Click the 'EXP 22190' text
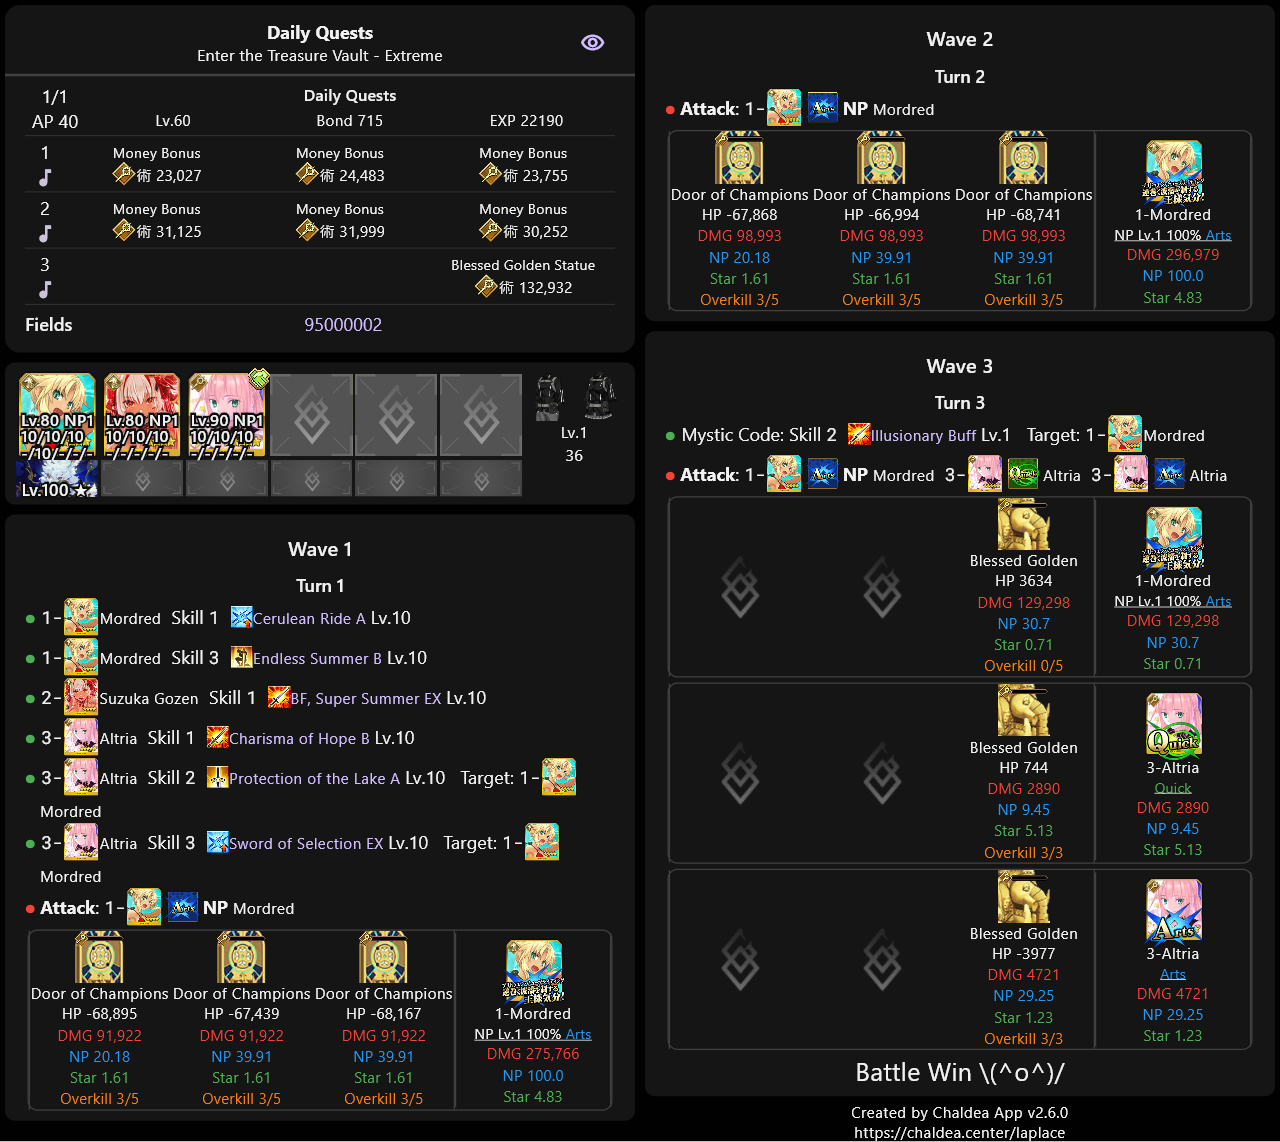1280x1142 pixels. click(x=526, y=121)
